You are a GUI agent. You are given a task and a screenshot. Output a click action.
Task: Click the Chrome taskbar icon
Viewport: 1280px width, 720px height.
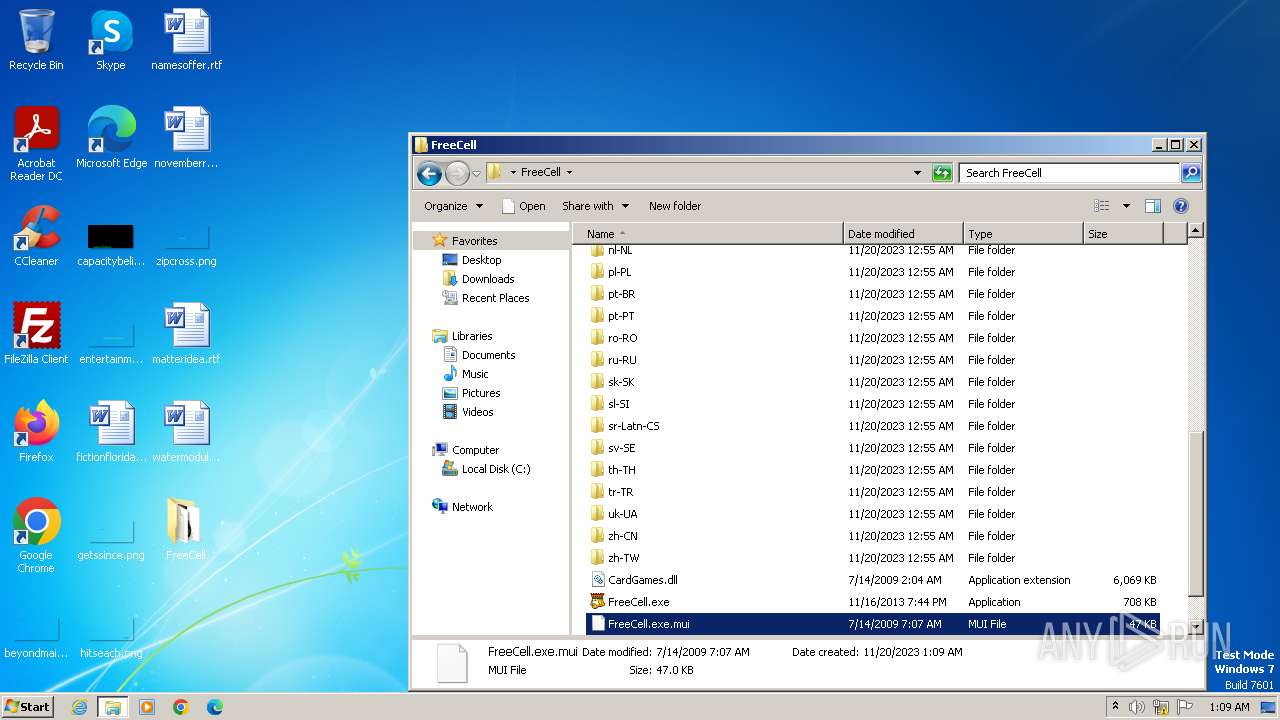(x=181, y=707)
